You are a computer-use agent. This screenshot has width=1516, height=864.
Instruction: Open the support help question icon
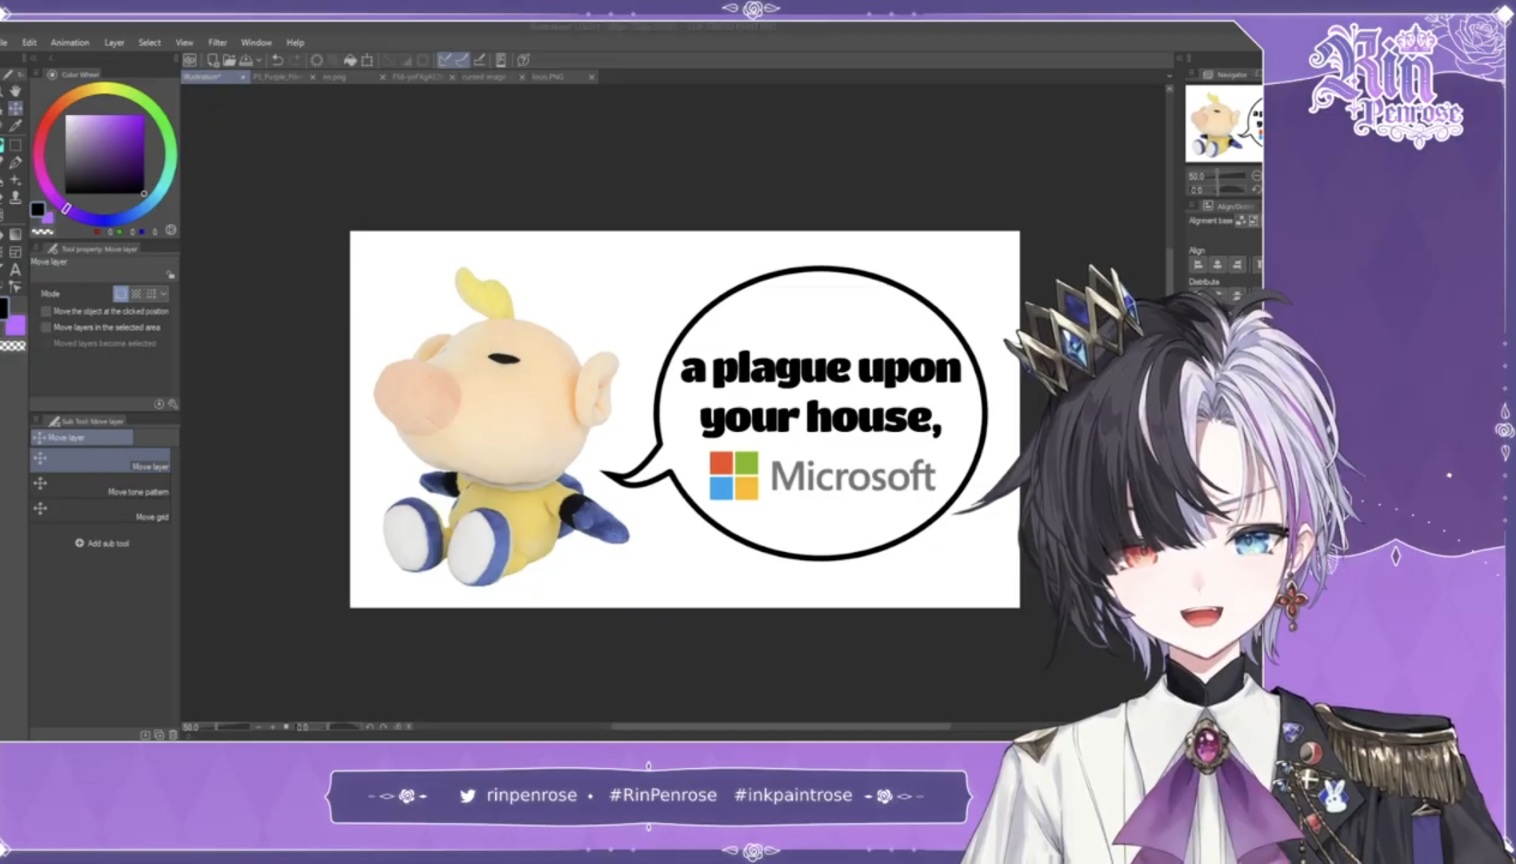(x=523, y=60)
